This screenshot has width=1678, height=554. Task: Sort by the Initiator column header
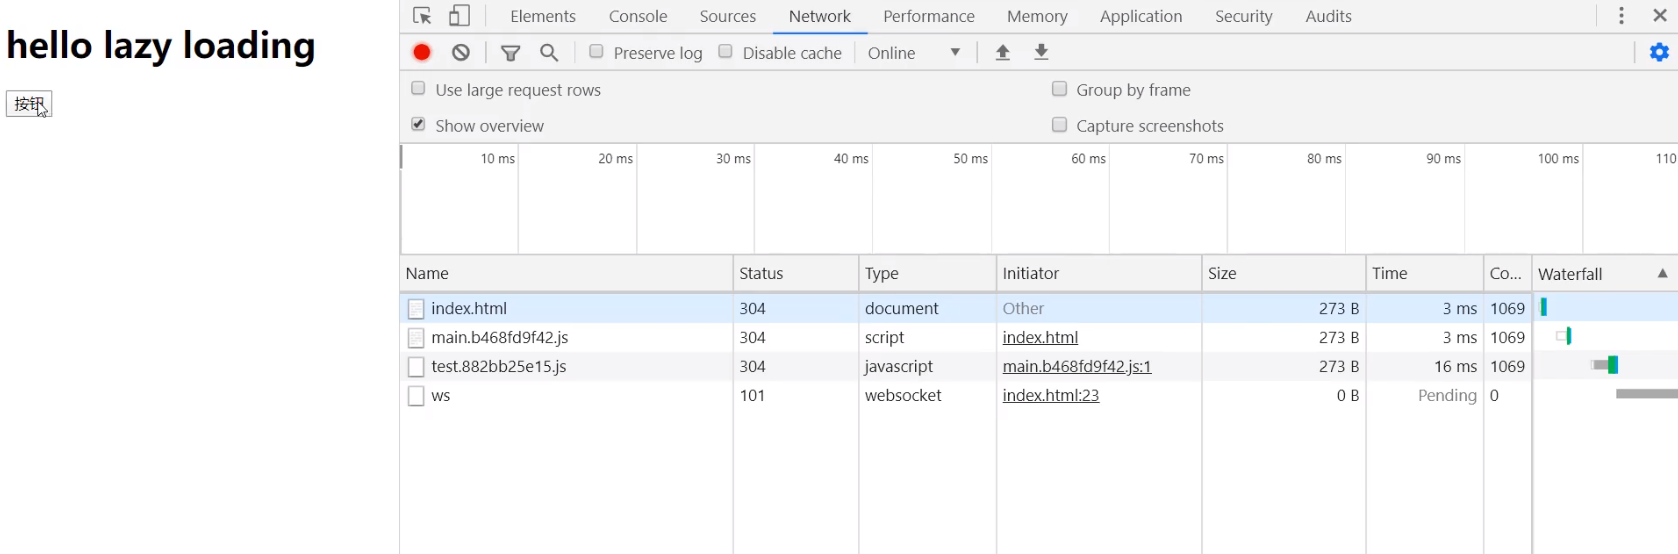pos(1099,273)
